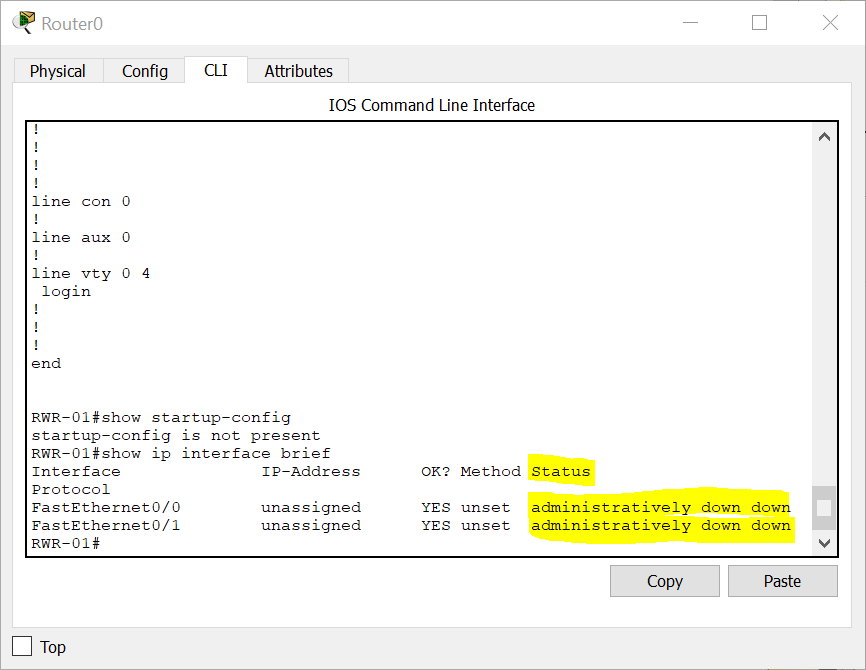Switch to the Physical tab
This screenshot has width=866, height=670.
click(x=57, y=71)
